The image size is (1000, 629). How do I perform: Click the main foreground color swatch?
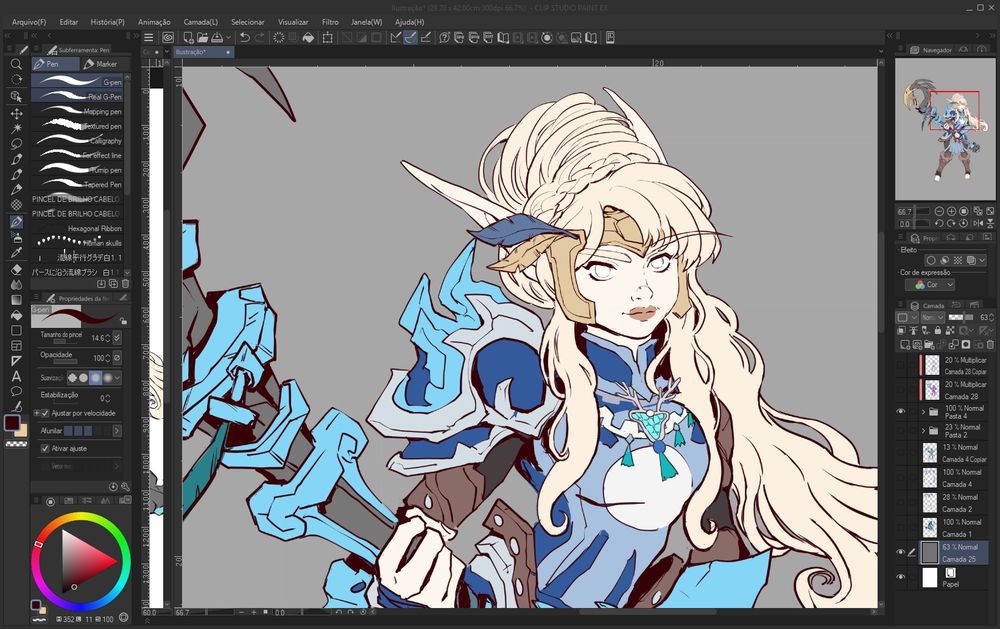tap(12, 422)
